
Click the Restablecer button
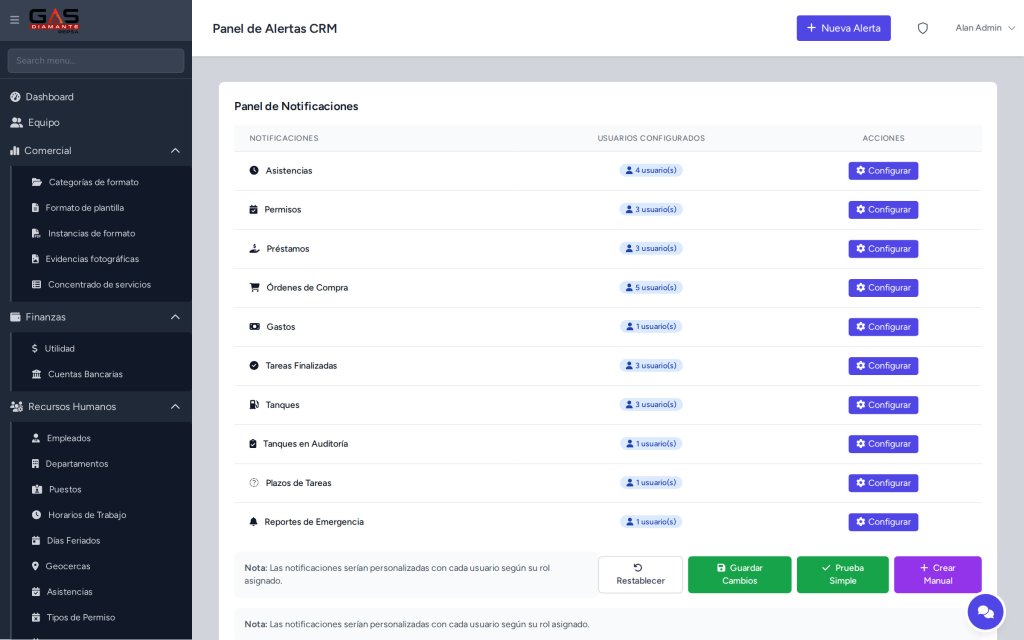coord(640,575)
